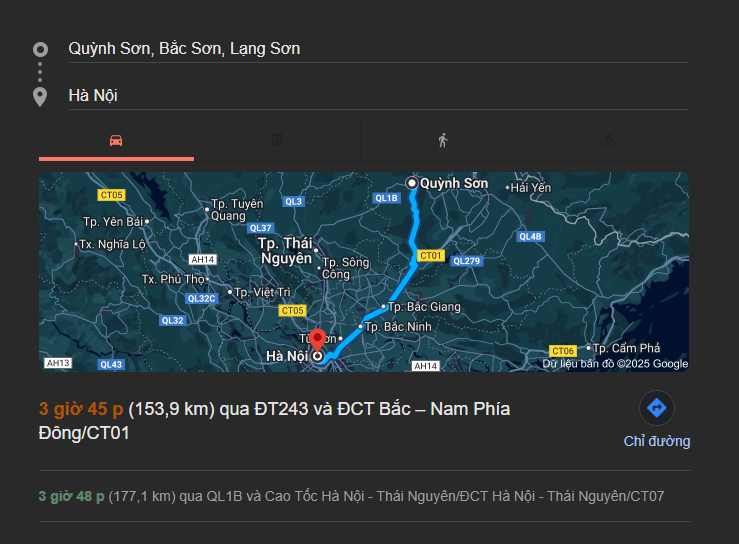Screen dimensions: 739x544
Task: Click the blue directions arrow icon
Action: coord(657,408)
